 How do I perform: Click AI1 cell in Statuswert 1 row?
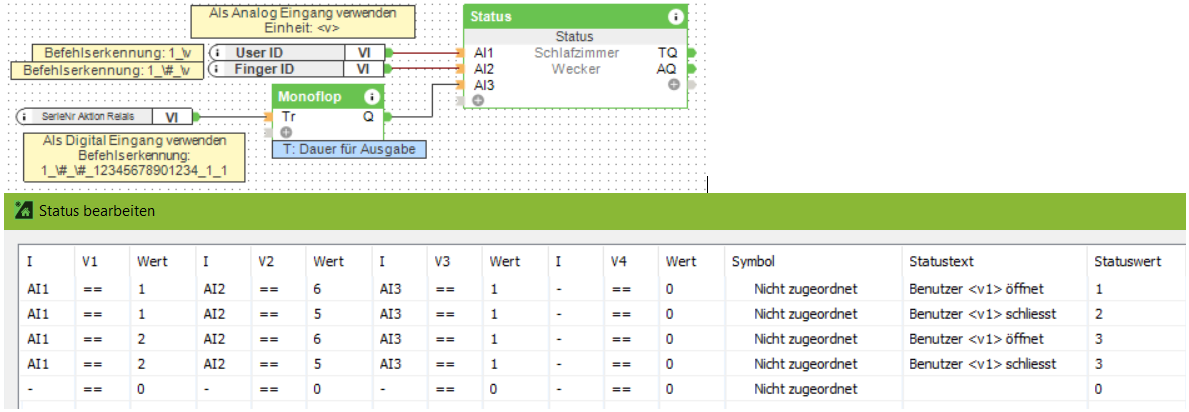point(47,288)
